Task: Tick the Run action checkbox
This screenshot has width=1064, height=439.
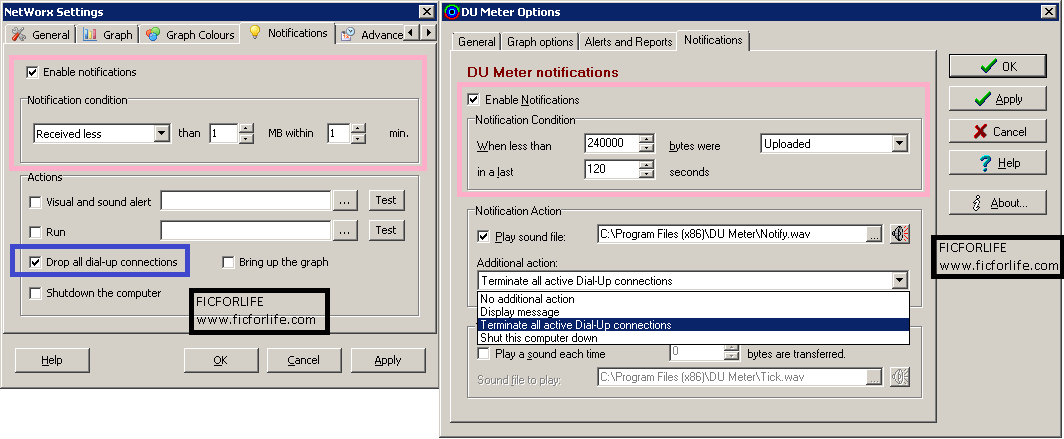Action: point(35,232)
